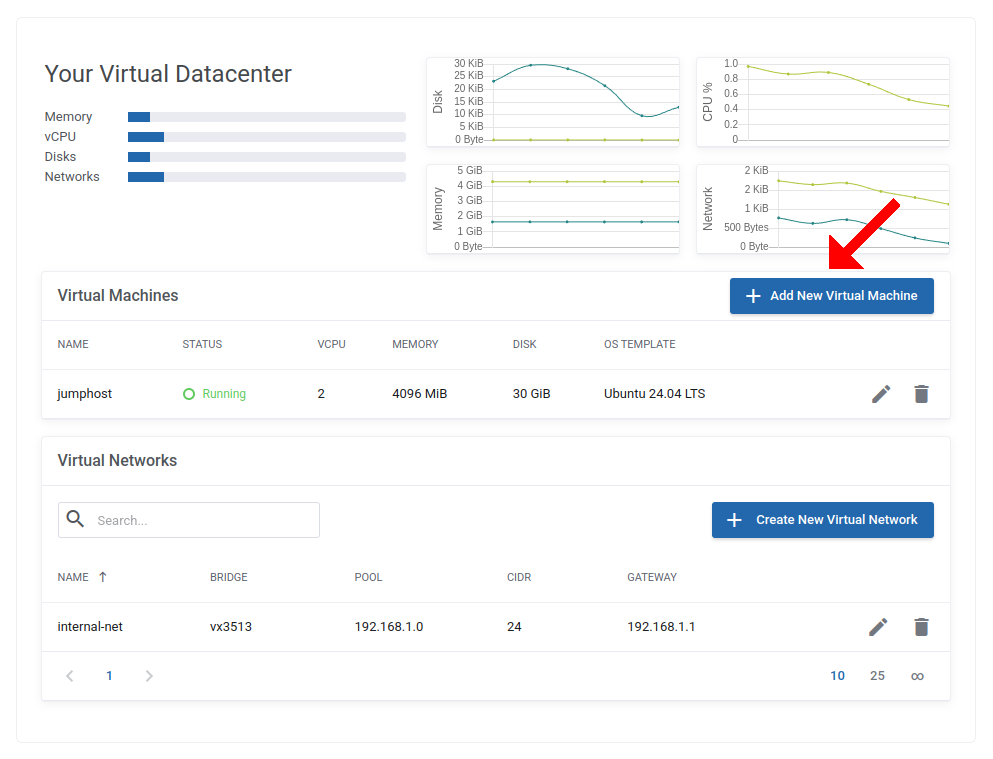993x759 pixels.
Task: Focus the virtual networks Search field
Action: coord(189,520)
